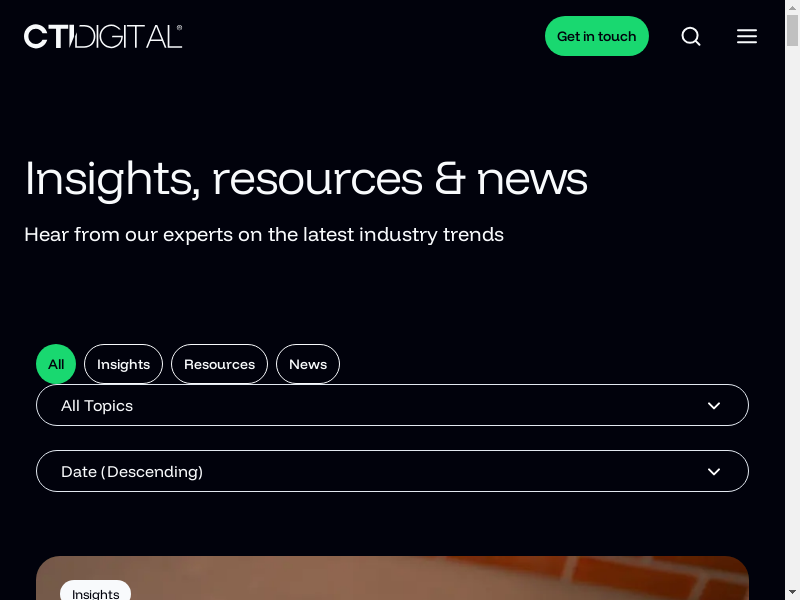The image size is (800, 600).
Task: Click the Insights tag on article card
Action: pyautogui.click(x=96, y=592)
